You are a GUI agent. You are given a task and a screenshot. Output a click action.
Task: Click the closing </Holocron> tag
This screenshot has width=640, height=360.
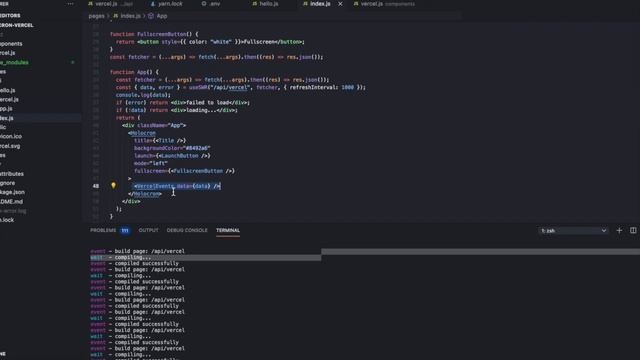tap(145, 194)
